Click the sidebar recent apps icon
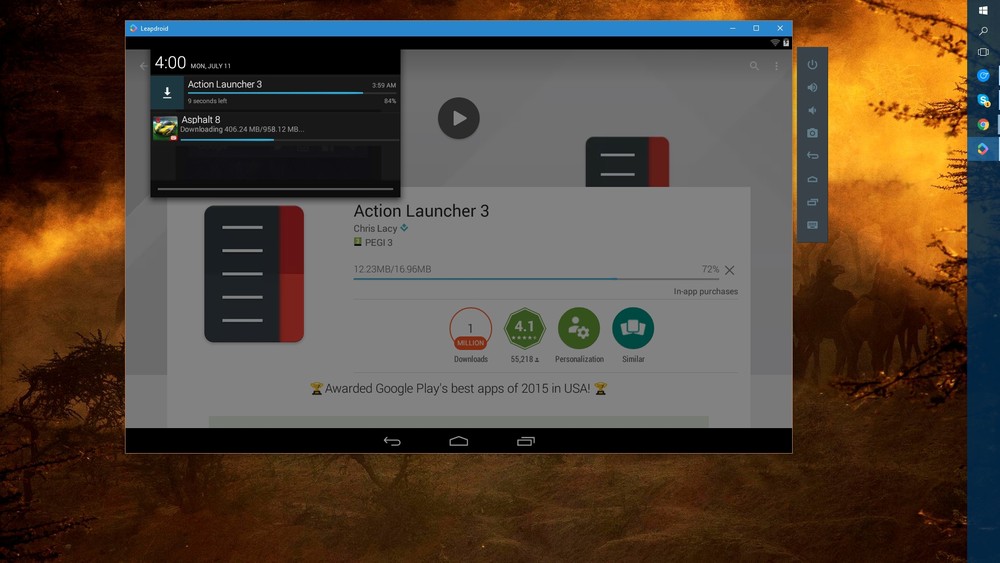This screenshot has width=1000, height=563. pyautogui.click(x=812, y=202)
